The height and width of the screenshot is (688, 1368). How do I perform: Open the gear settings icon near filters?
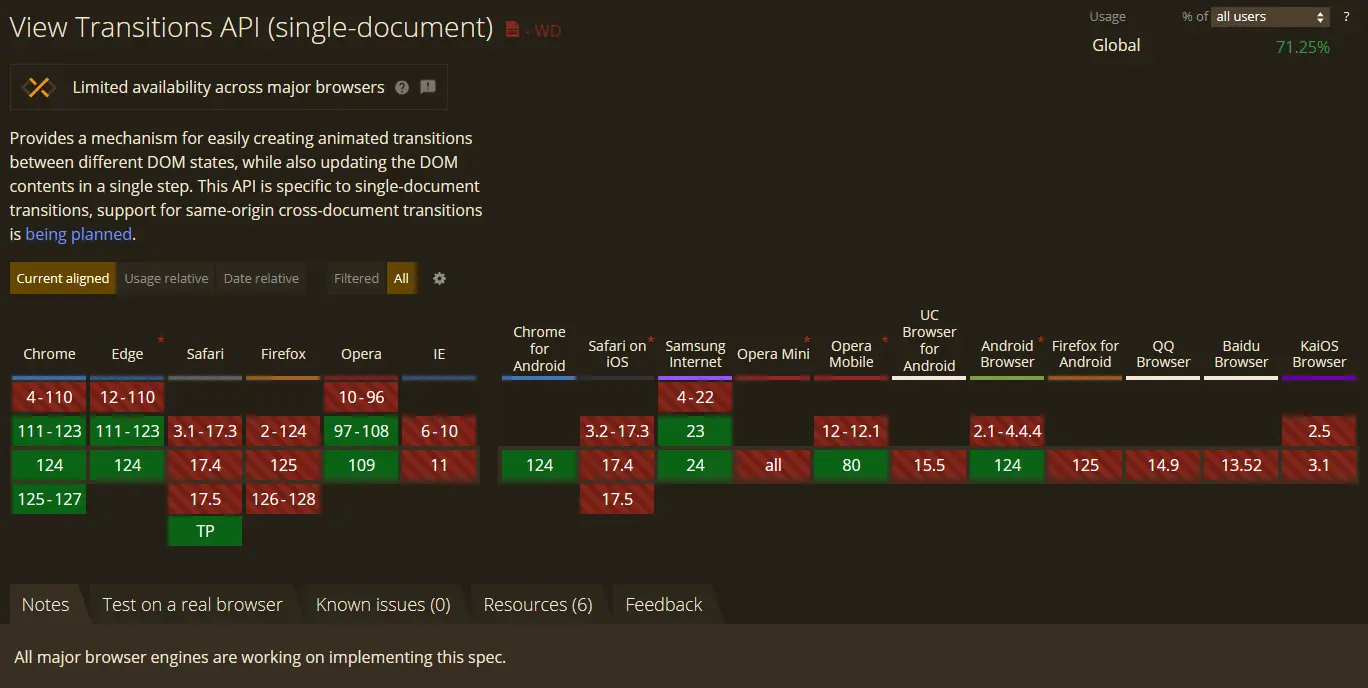click(439, 279)
